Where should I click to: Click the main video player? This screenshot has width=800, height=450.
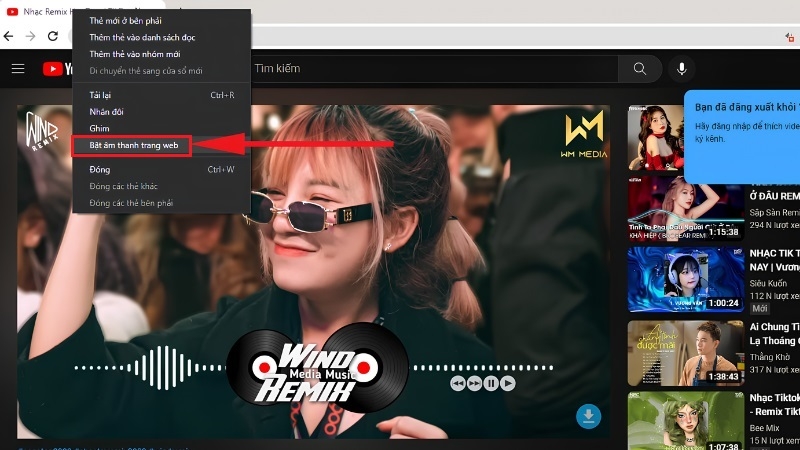point(313,271)
